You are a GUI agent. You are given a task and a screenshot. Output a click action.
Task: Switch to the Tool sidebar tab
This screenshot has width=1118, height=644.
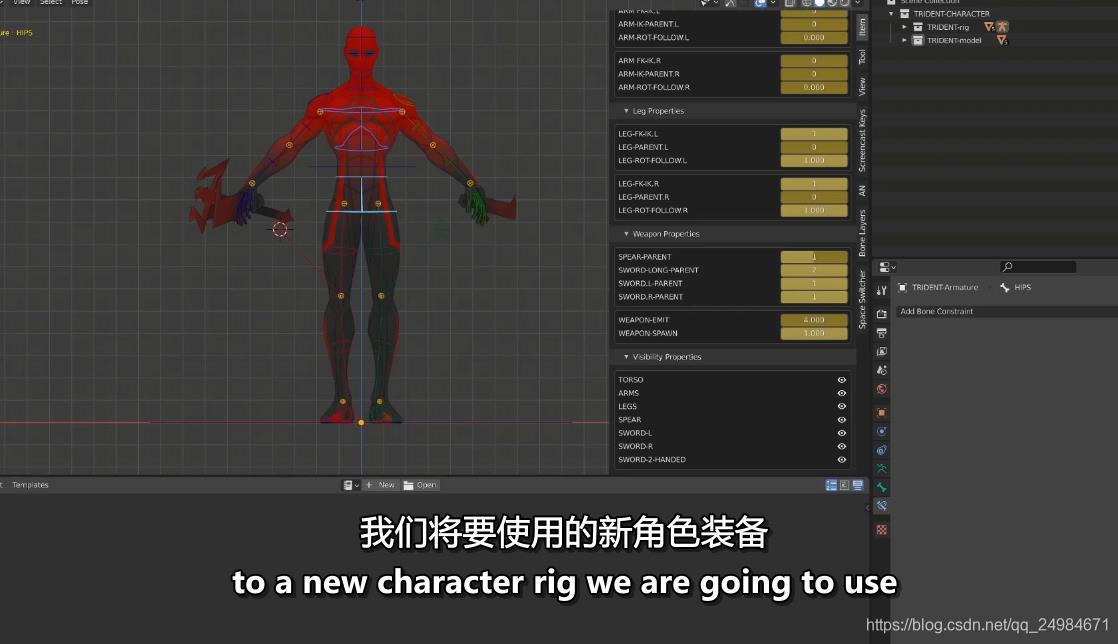click(x=862, y=57)
